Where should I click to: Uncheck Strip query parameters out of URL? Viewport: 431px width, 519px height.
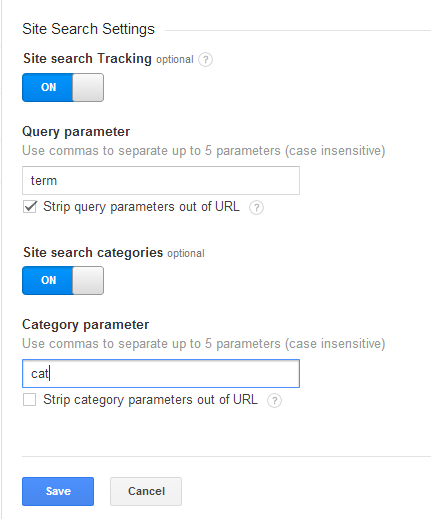pos(30,207)
